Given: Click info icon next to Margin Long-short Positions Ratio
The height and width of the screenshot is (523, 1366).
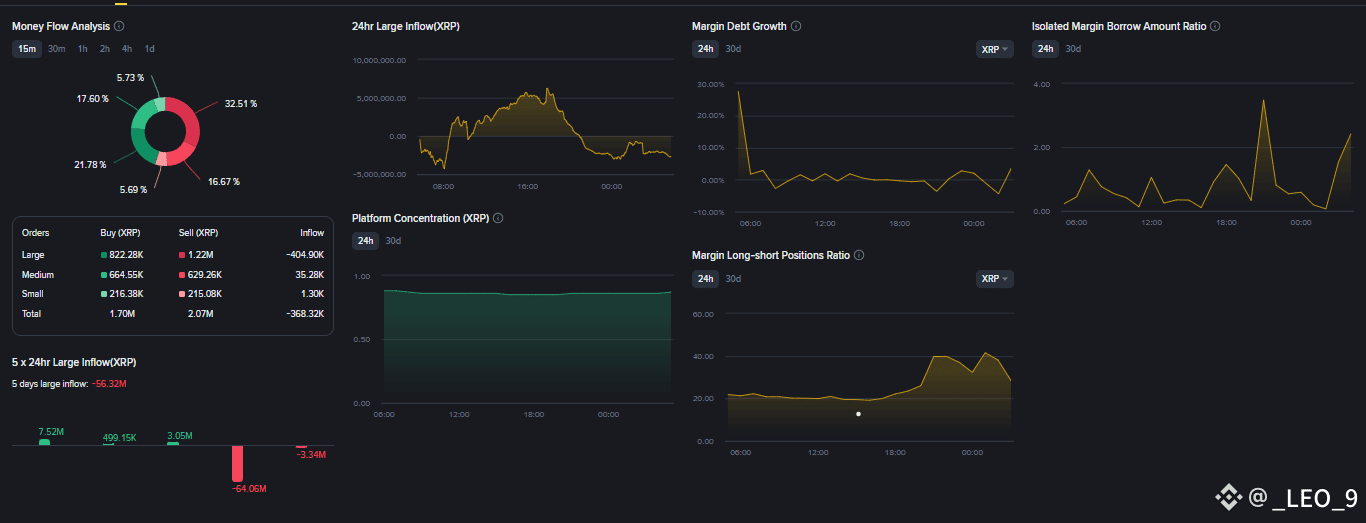Looking at the screenshot, I should 859,255.
